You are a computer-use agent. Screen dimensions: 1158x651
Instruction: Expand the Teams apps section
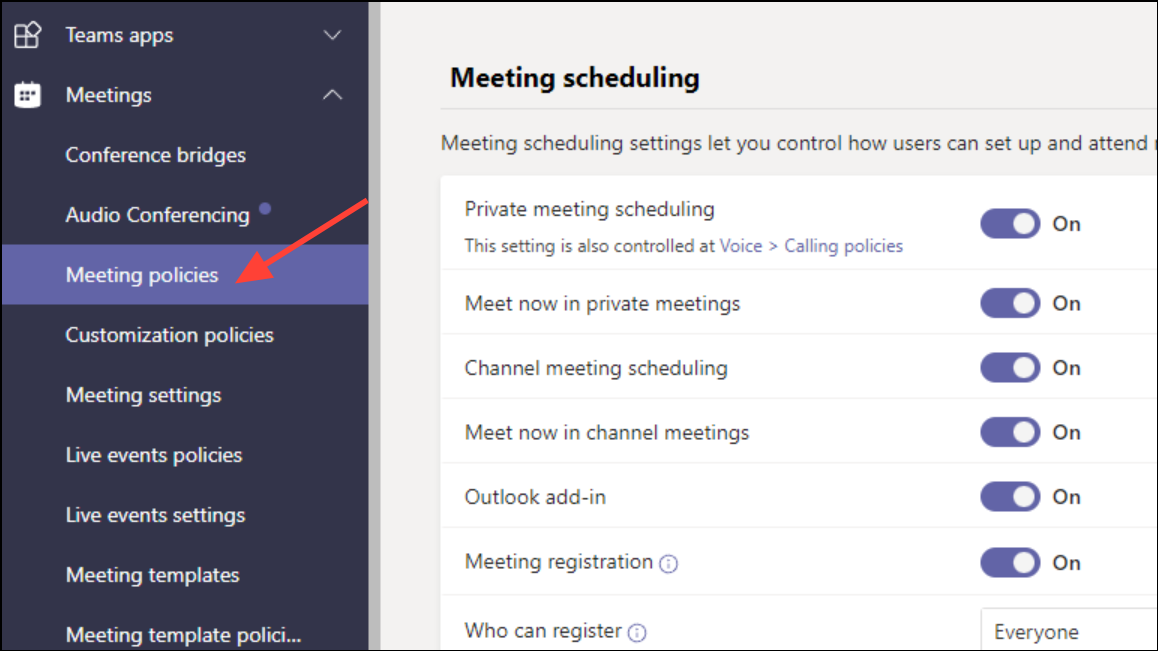[x=331, y=34]
